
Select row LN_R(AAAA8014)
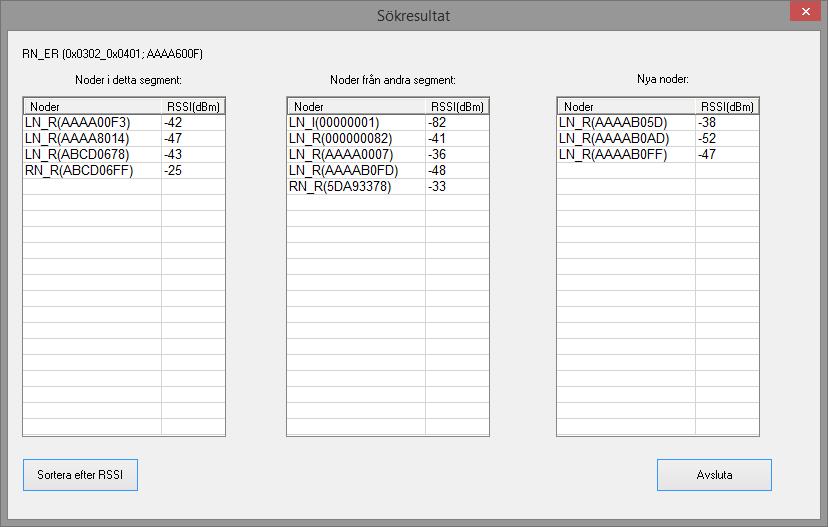pyautogui.click(x=124, y=138)
